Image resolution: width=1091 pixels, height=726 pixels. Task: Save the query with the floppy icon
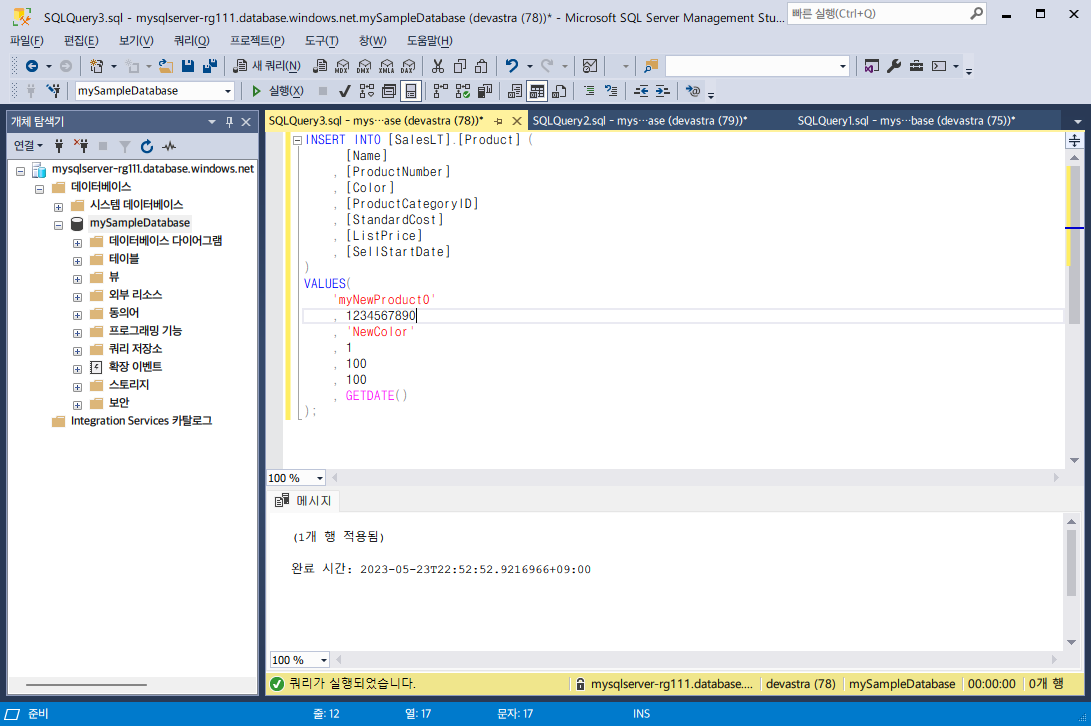click(188, 66)
